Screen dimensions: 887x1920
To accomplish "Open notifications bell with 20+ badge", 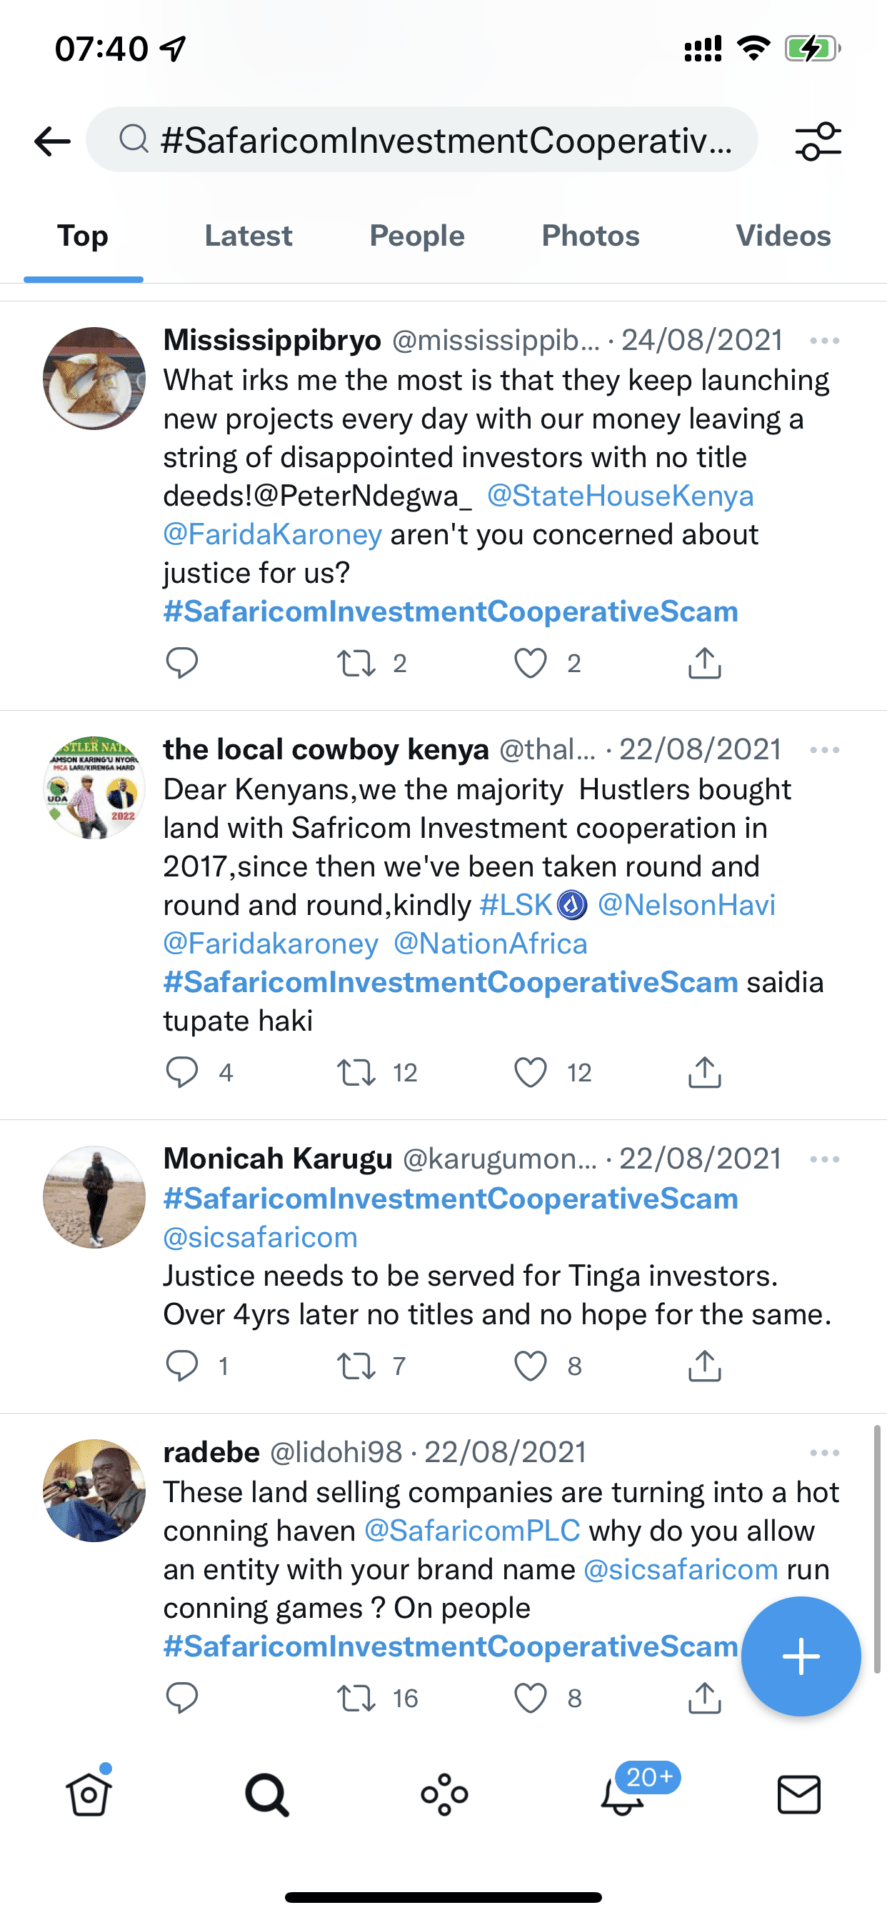I will 624,1795.
